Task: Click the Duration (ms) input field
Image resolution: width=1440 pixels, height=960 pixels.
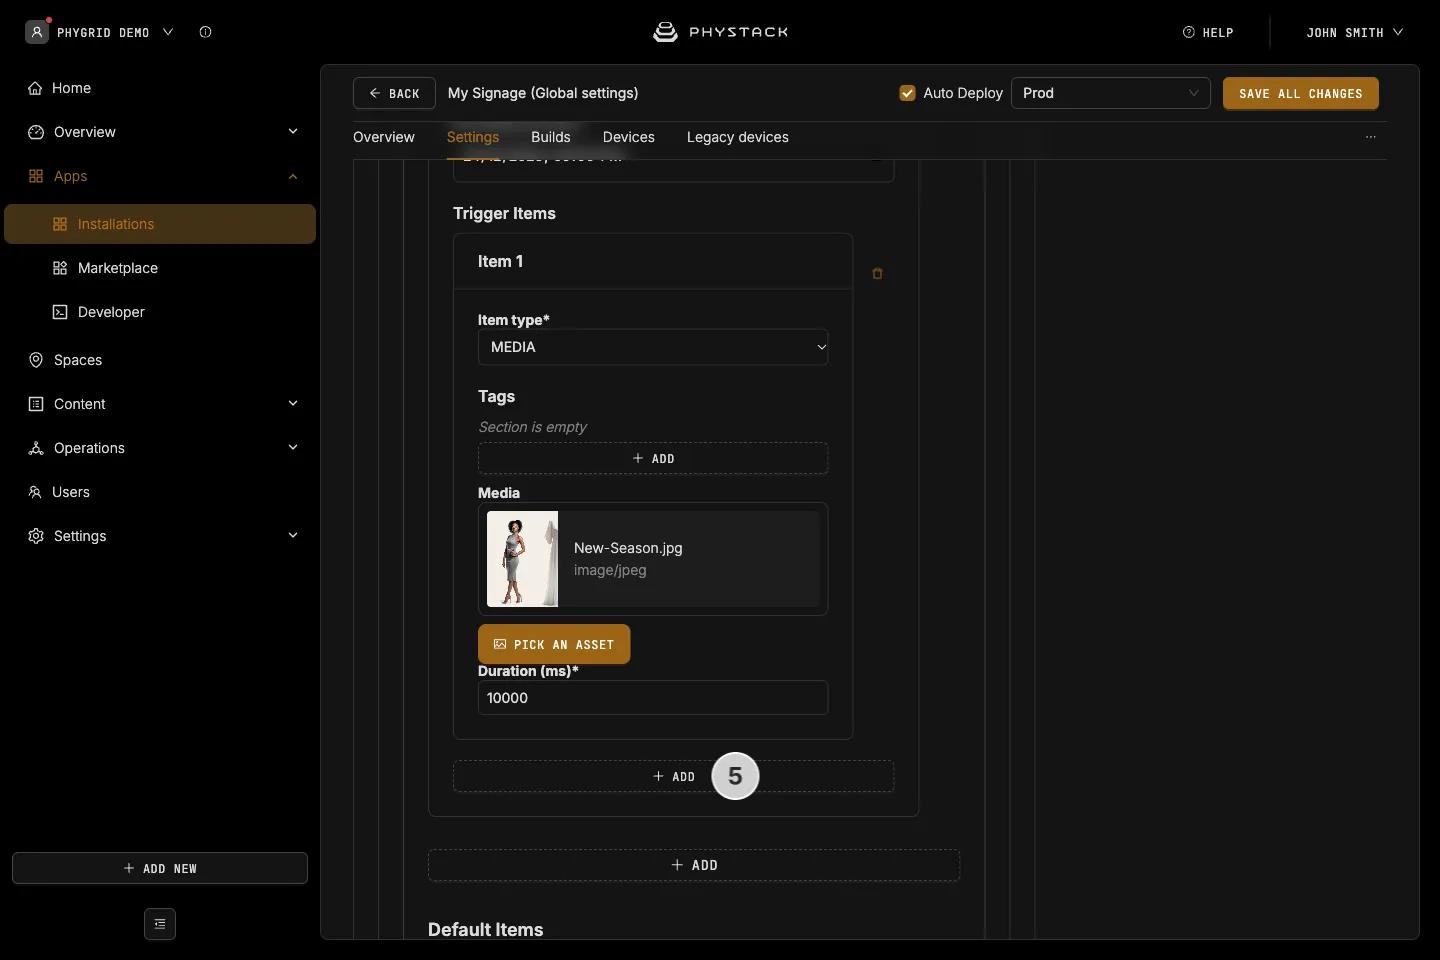Action: [653, 698]
